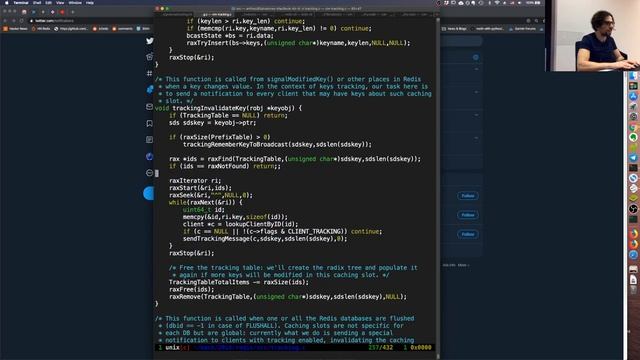Click the '257/432' position in Vim status line
This screenshot has height=360, width=640.
[x=380, y=347]
